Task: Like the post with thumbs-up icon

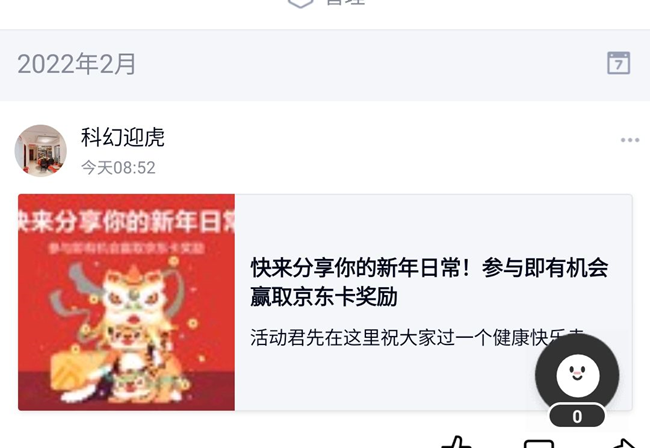Action: [456, 443]
